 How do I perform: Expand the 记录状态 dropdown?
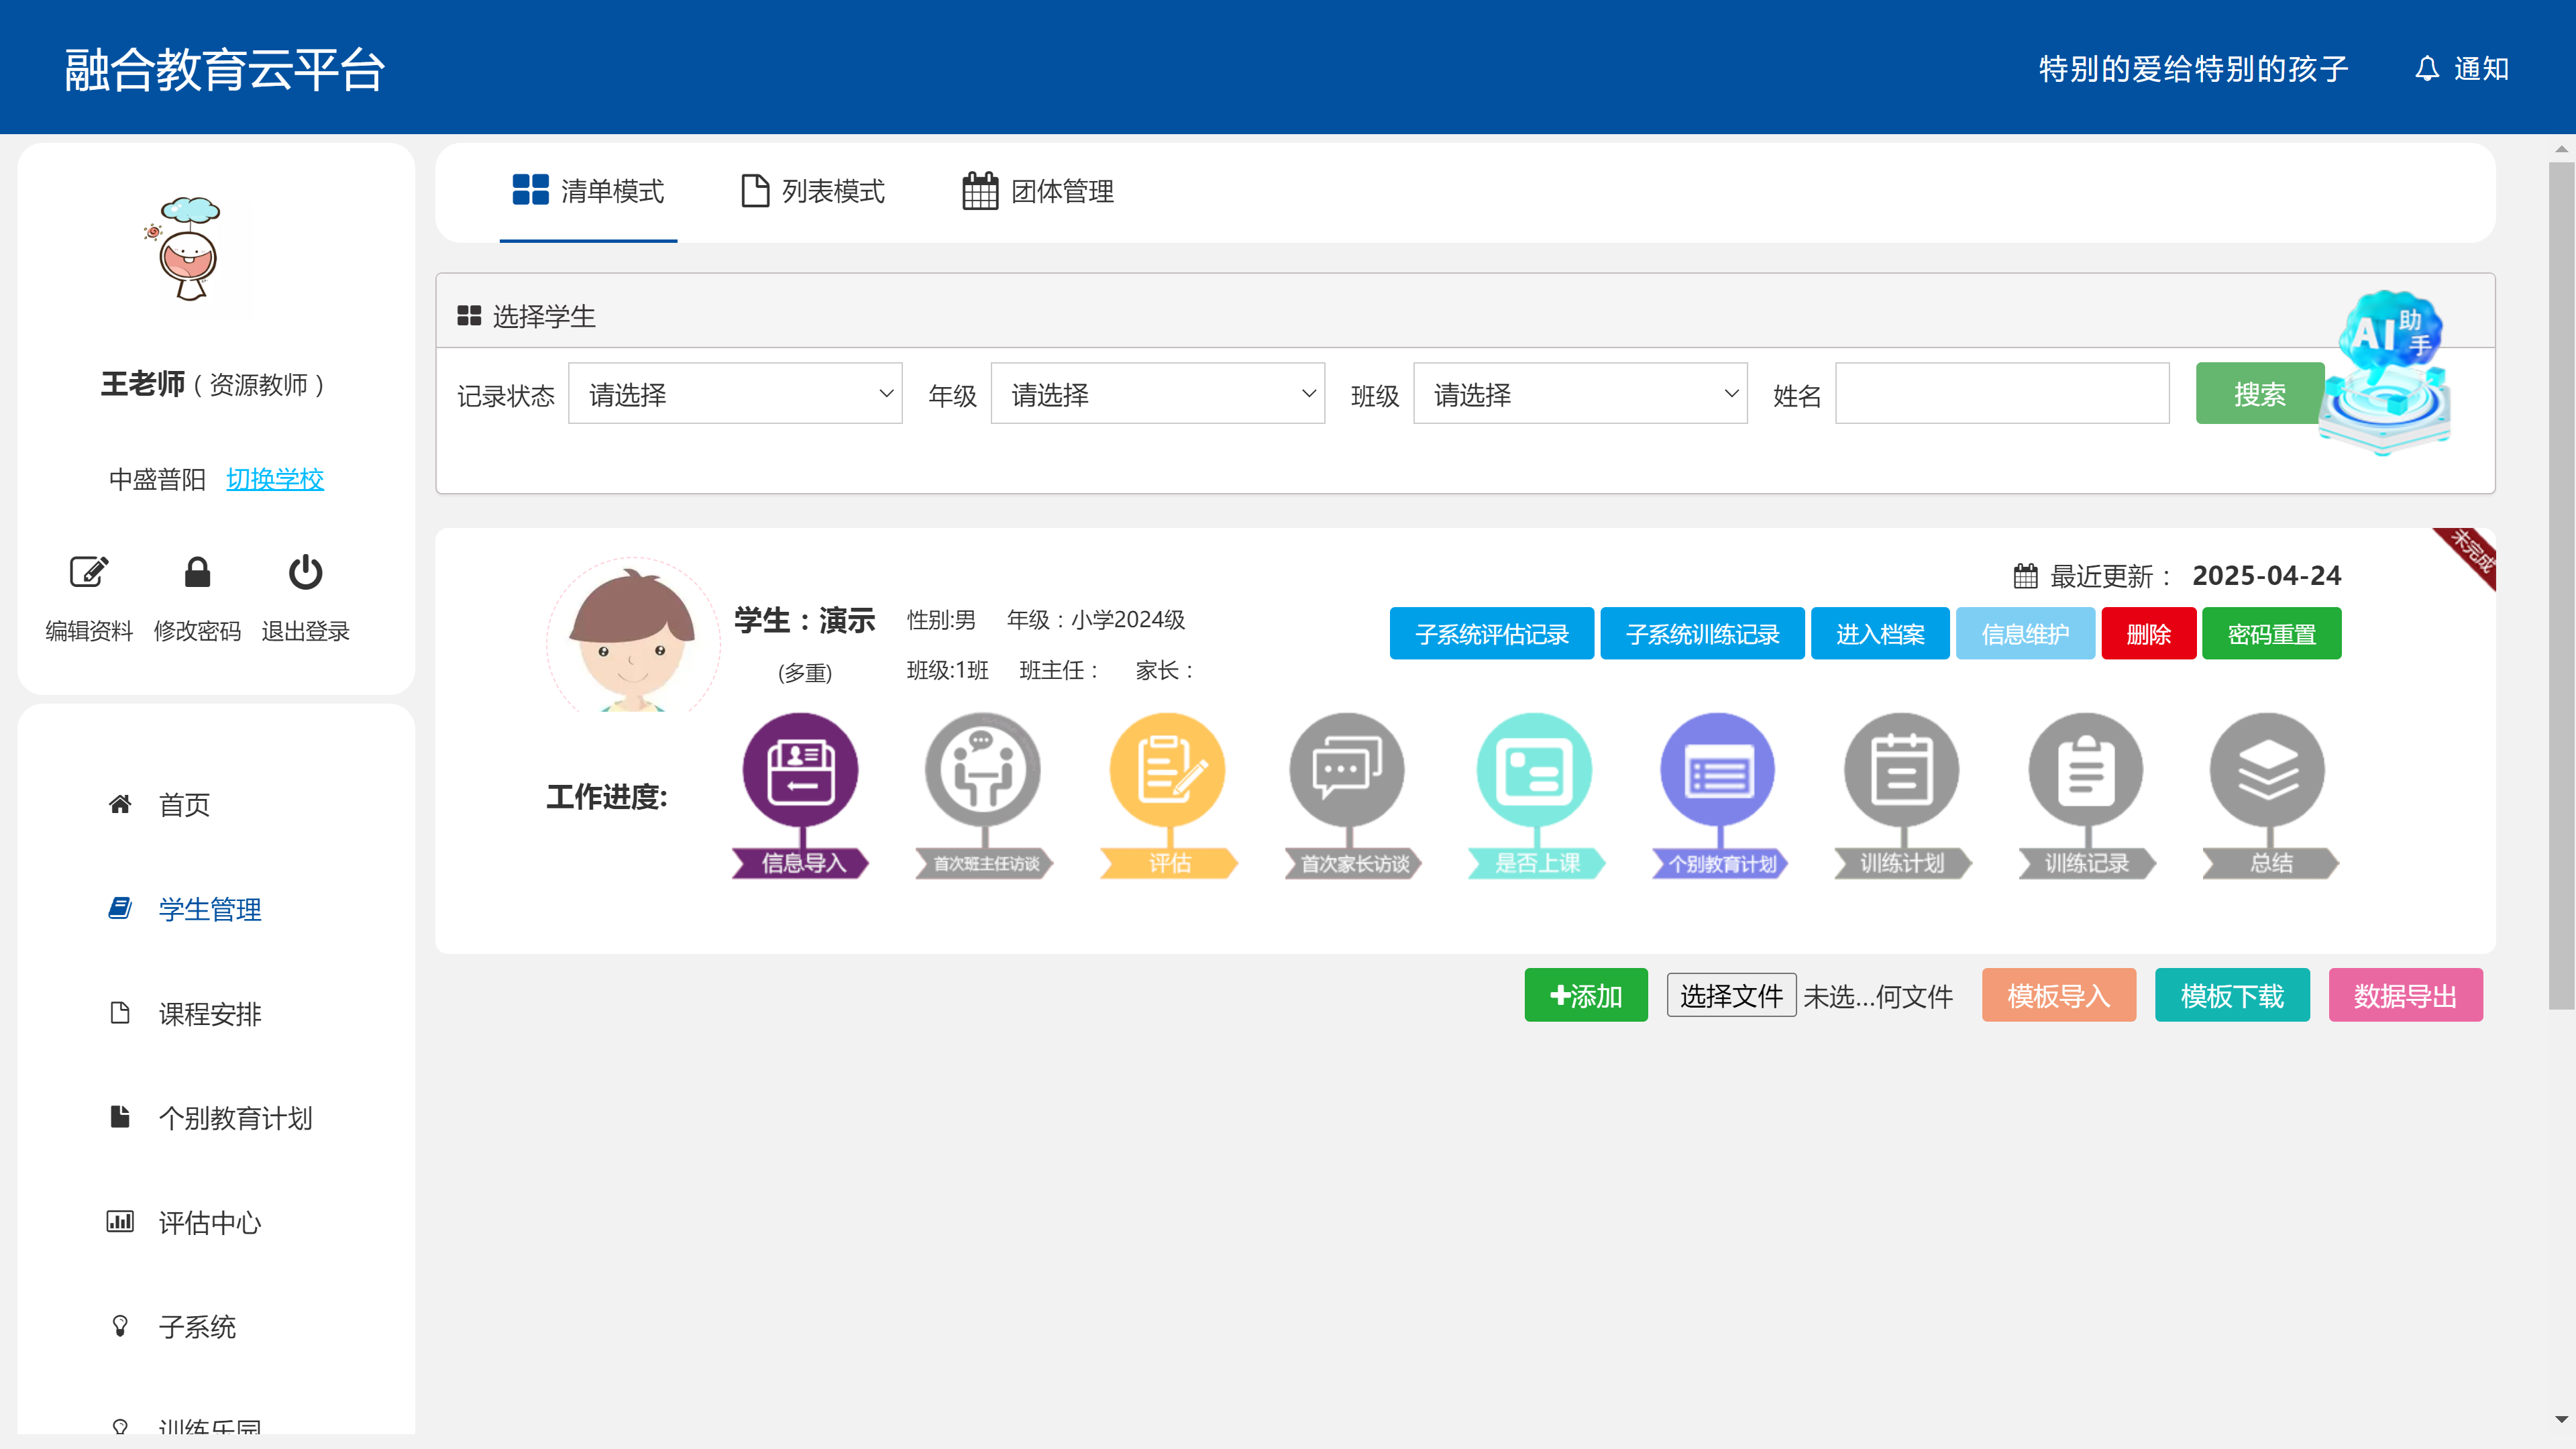(735, 394)
